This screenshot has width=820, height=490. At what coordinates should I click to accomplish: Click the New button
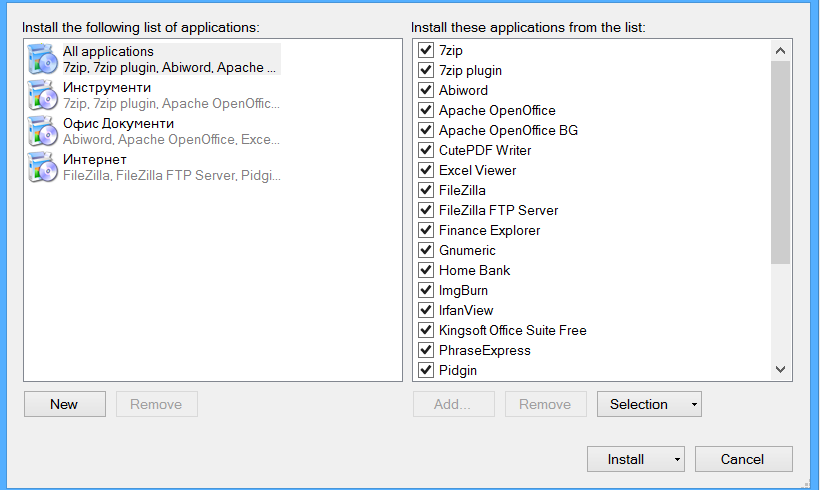click(65, 404)
